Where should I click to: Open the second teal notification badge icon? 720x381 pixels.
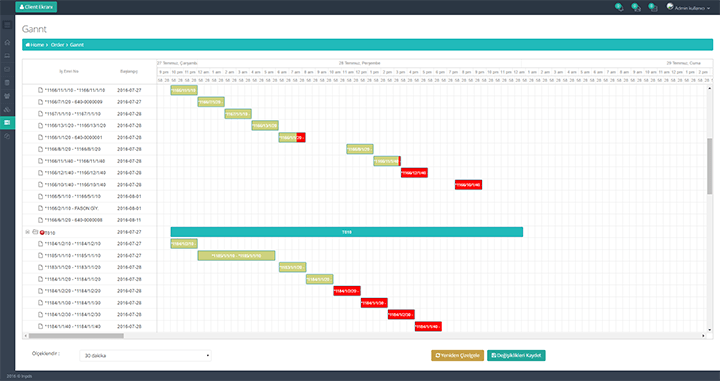[636, 7]
